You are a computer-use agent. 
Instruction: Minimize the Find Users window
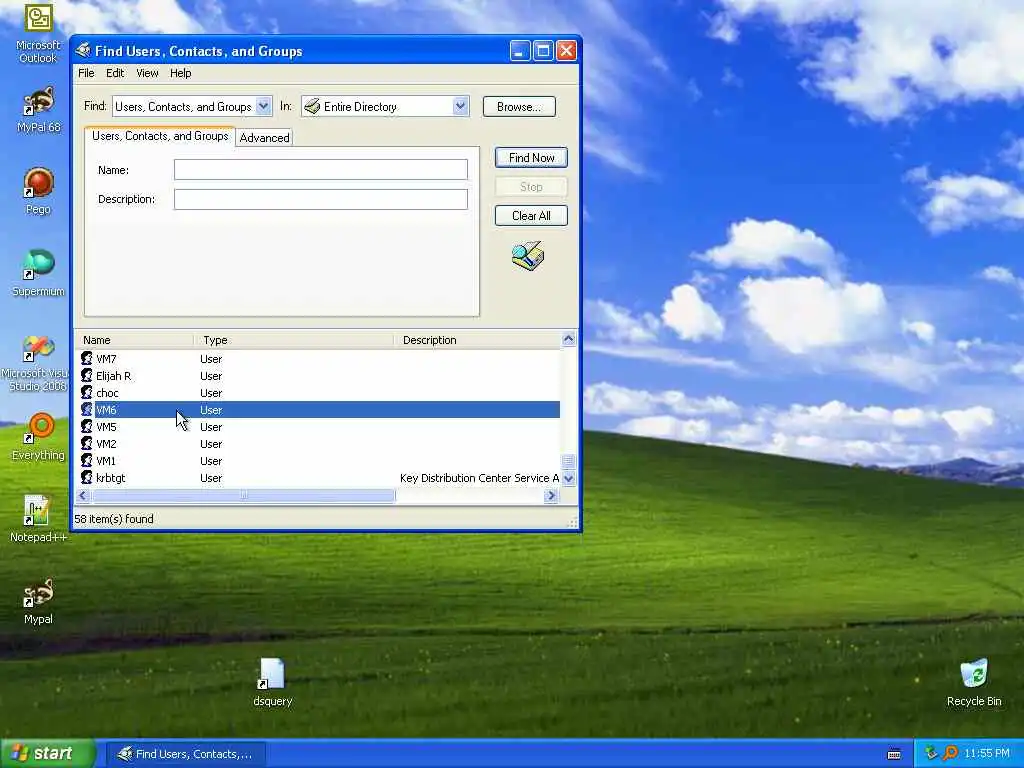520,51
